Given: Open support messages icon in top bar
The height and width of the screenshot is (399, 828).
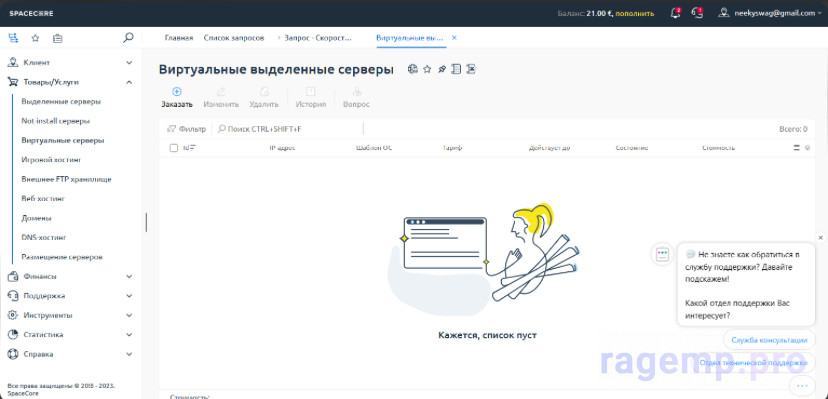Looking at the screenshot, I should 697,14.
